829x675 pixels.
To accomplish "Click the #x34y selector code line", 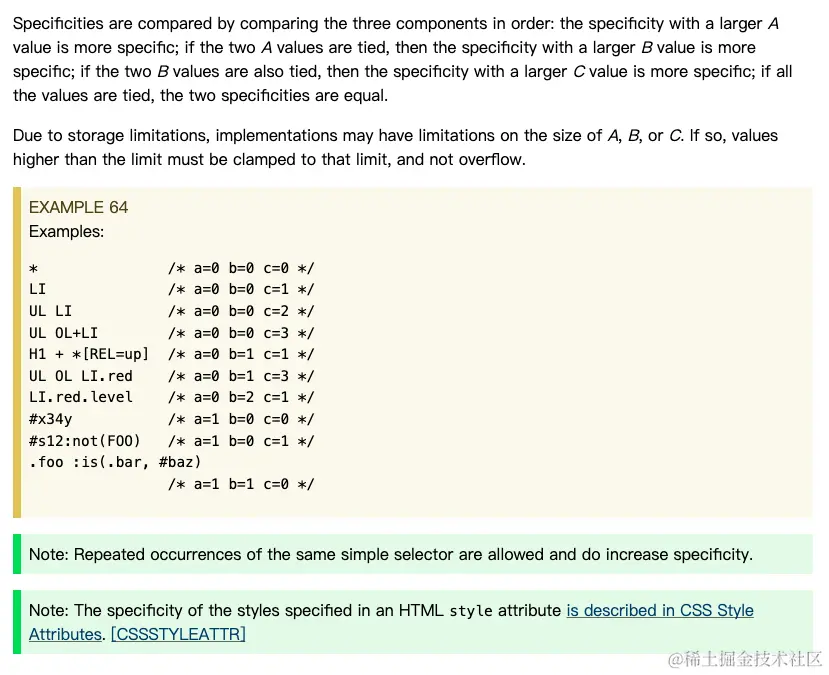I will coord(172,419).
